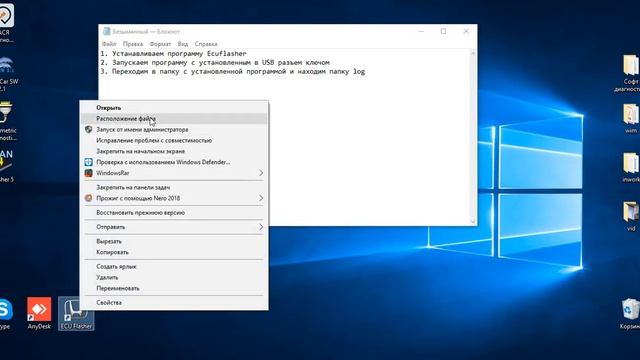
Task: Click the line starting "3. Переходим в папку"
Action: pyautogui.click(x=233, y=71)
